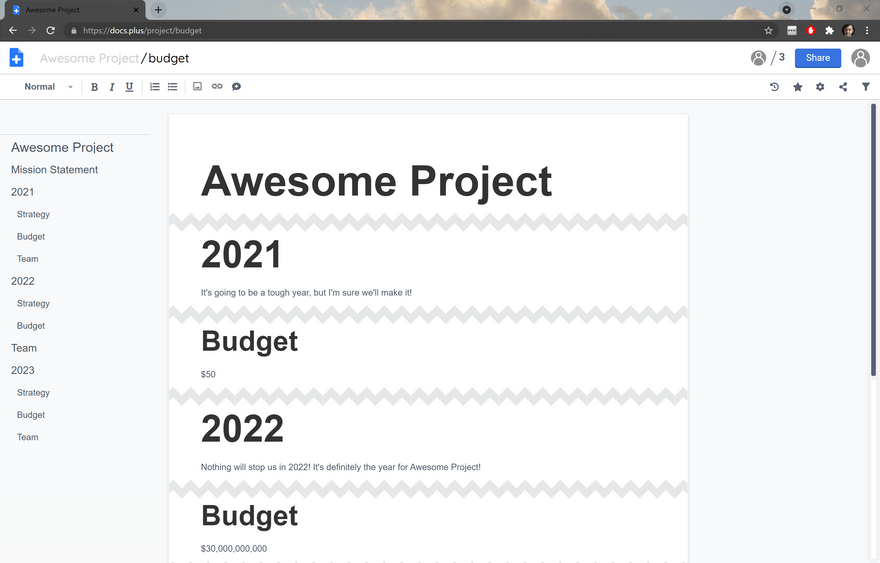
Task: Click Awesome Project breadcrumb link in header
Action: [89, 58]
